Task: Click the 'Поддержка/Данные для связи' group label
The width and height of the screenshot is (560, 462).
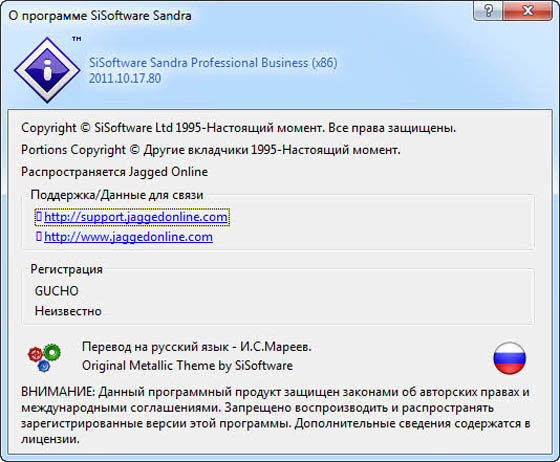Action: (x=117, y=195)
